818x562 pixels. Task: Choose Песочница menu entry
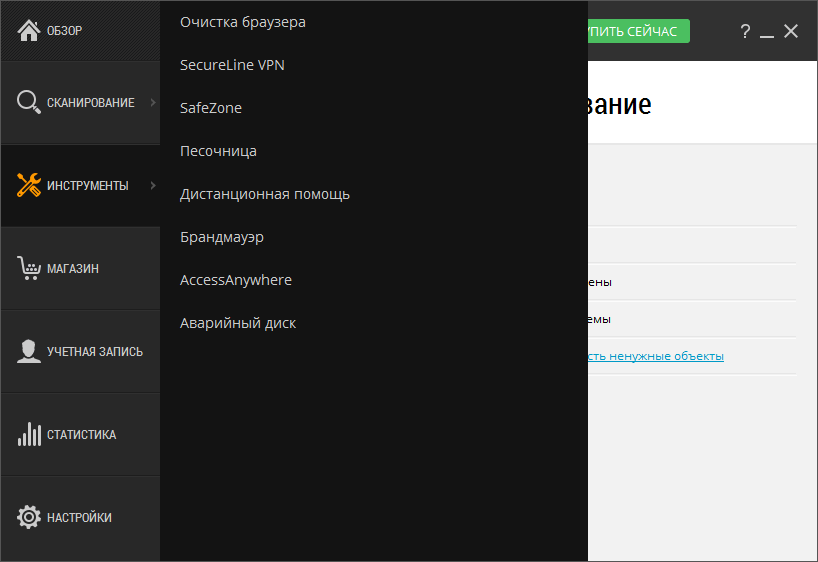point(218,151)
